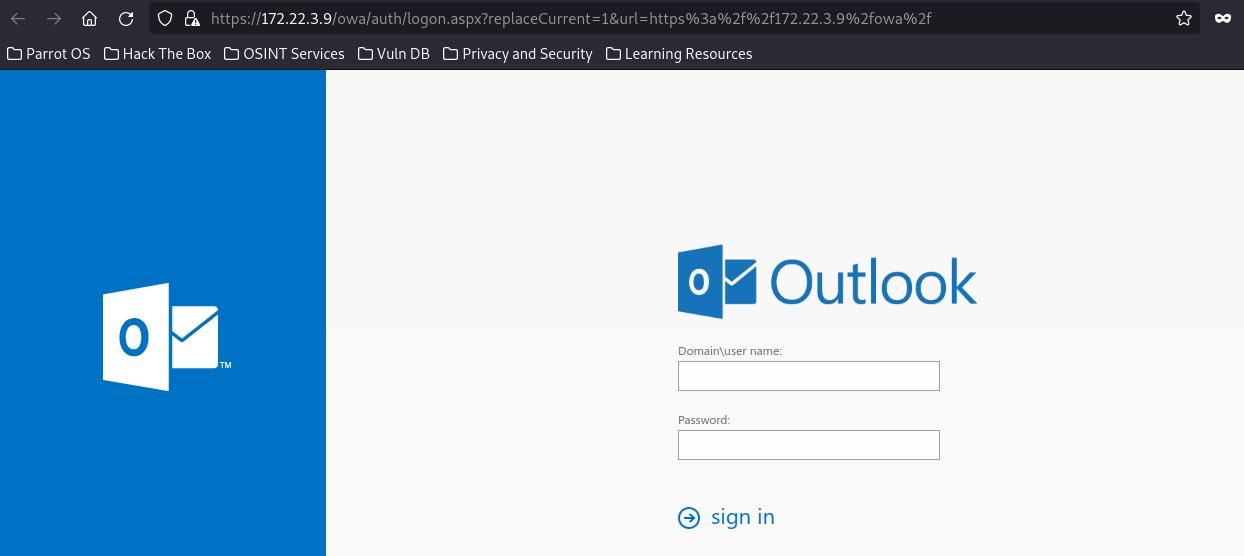Reload the page with the refresh icon

click(126, 18)
